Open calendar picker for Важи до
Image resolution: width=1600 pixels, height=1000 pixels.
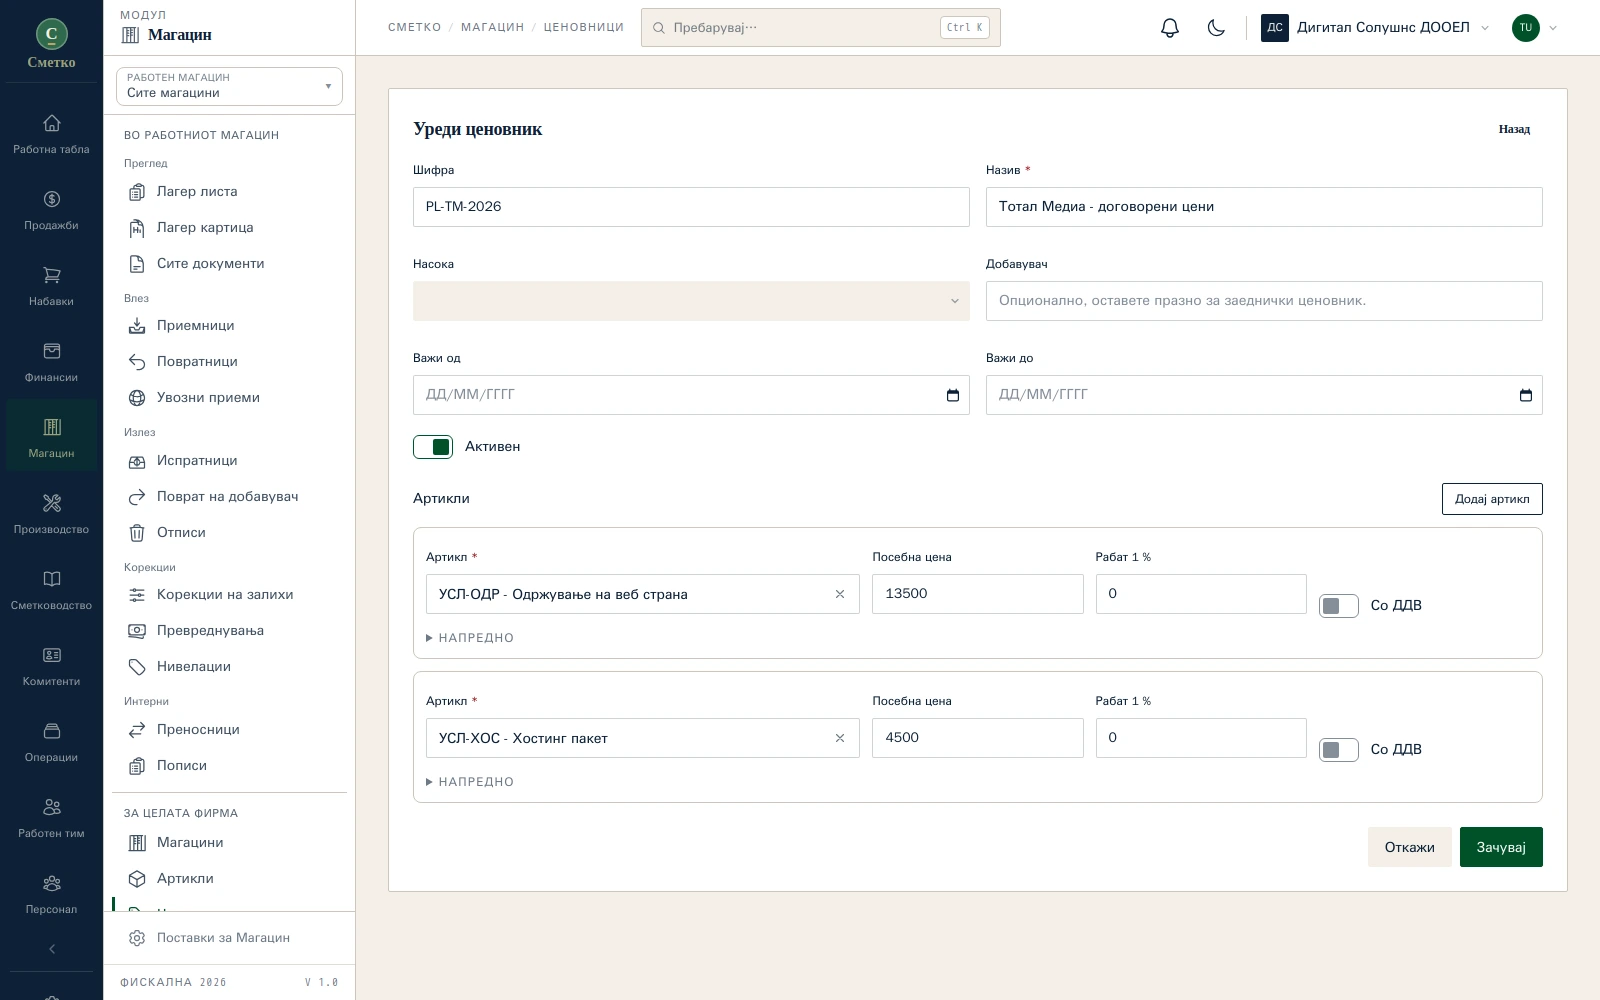coord(1526,395)
